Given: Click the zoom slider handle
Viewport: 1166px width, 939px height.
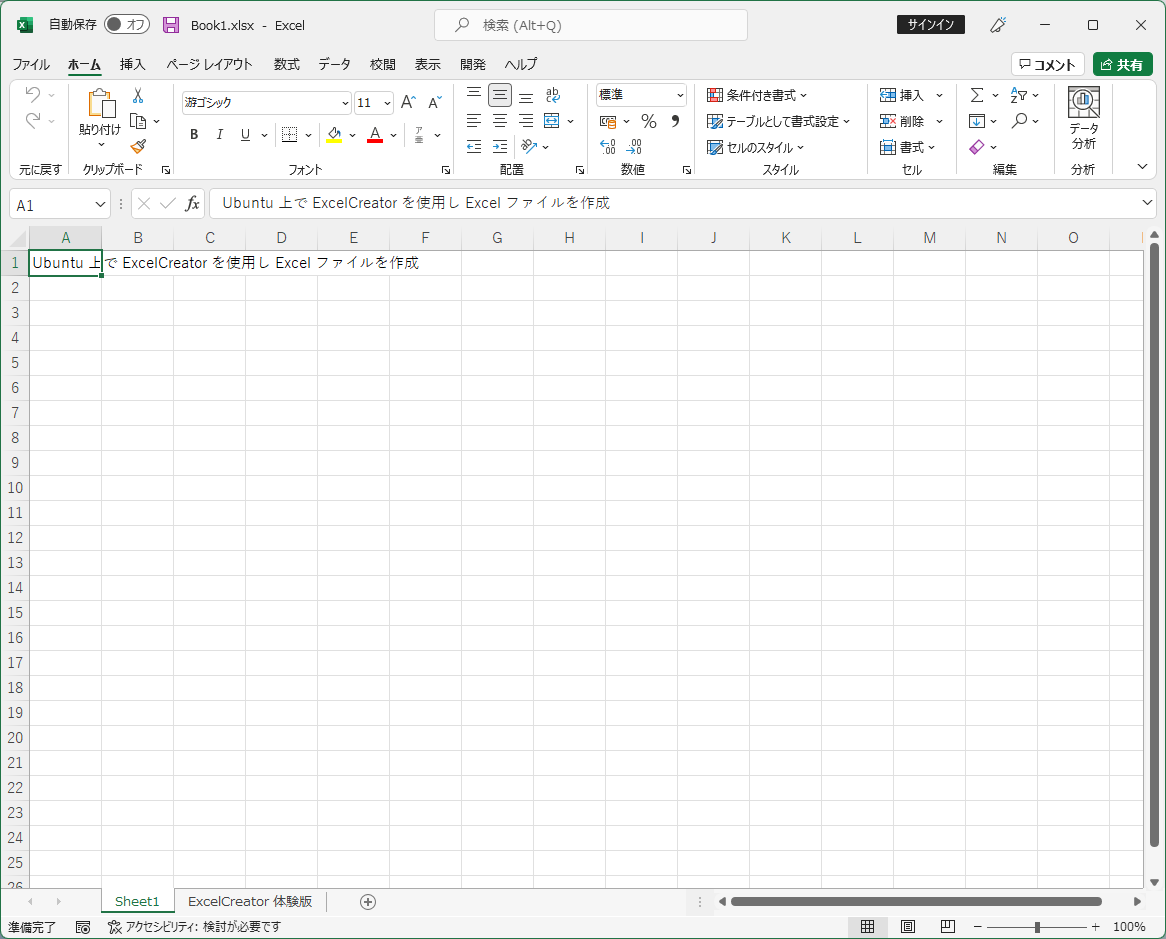Looking at the screenshot, I should [x=1037, y=927].
